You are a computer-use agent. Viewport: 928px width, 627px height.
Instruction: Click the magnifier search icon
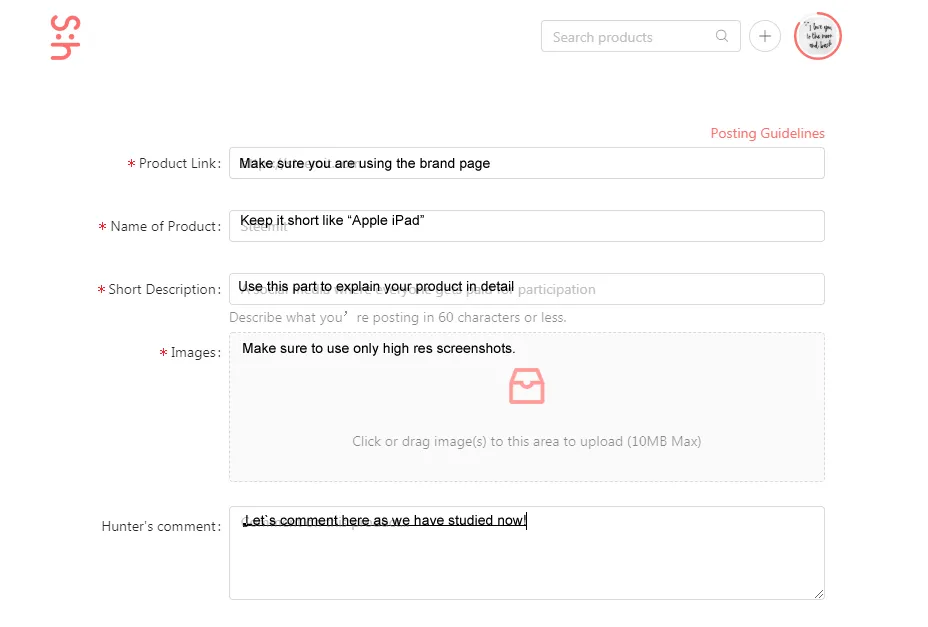coord(722,37)
